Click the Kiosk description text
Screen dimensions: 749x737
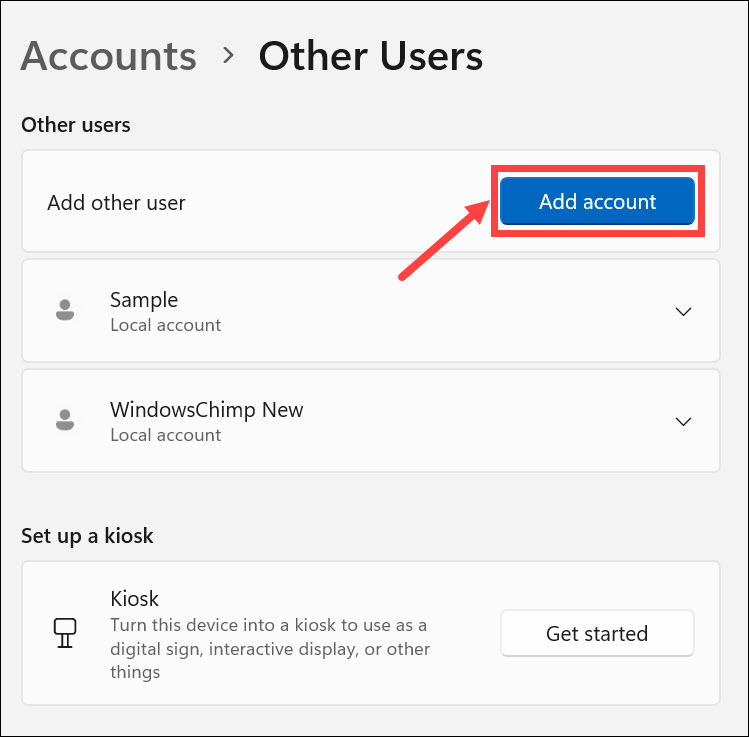pos(270,648)
